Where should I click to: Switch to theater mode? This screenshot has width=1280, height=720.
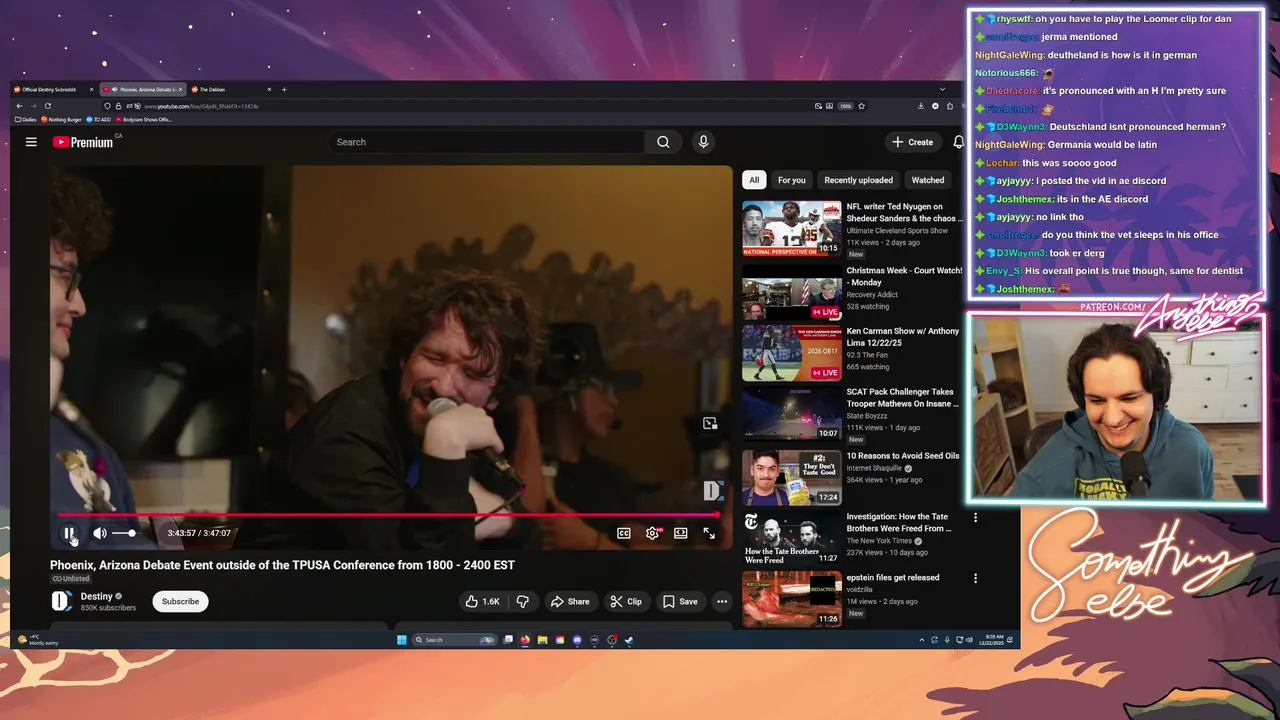[681, 533]
